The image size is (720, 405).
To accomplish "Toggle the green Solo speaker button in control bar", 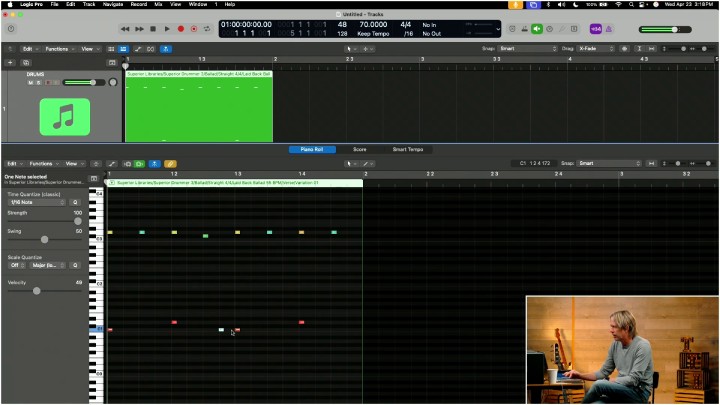I will 537,29.
